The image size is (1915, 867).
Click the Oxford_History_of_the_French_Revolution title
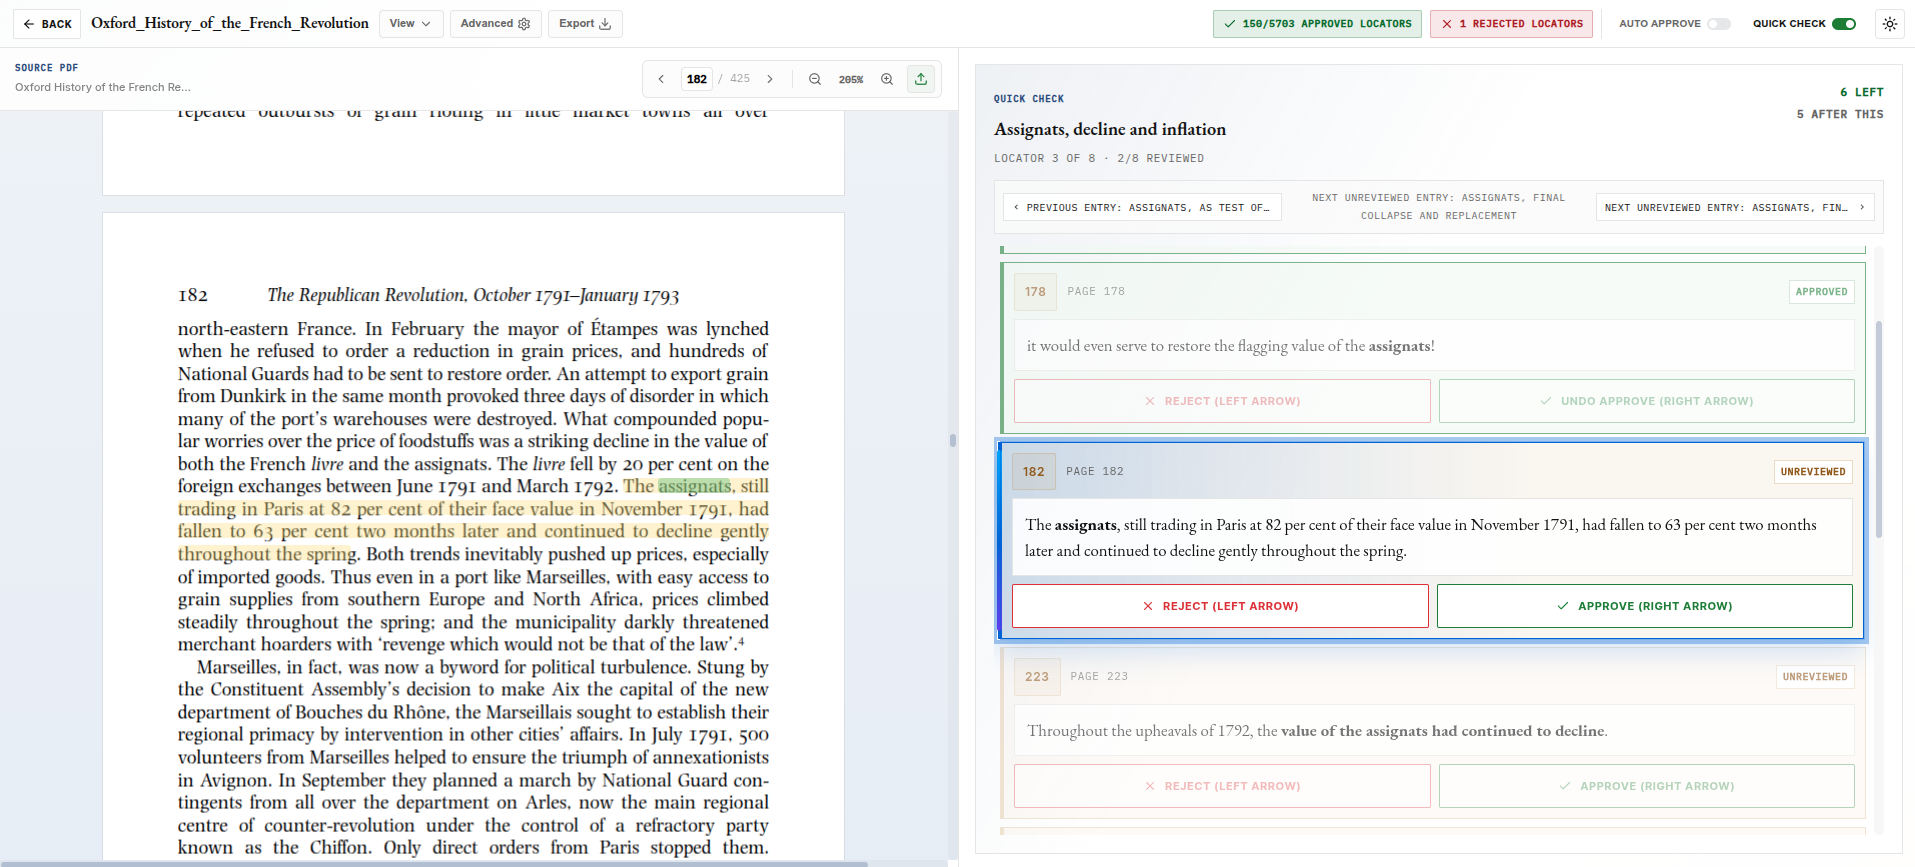point(230,23)
